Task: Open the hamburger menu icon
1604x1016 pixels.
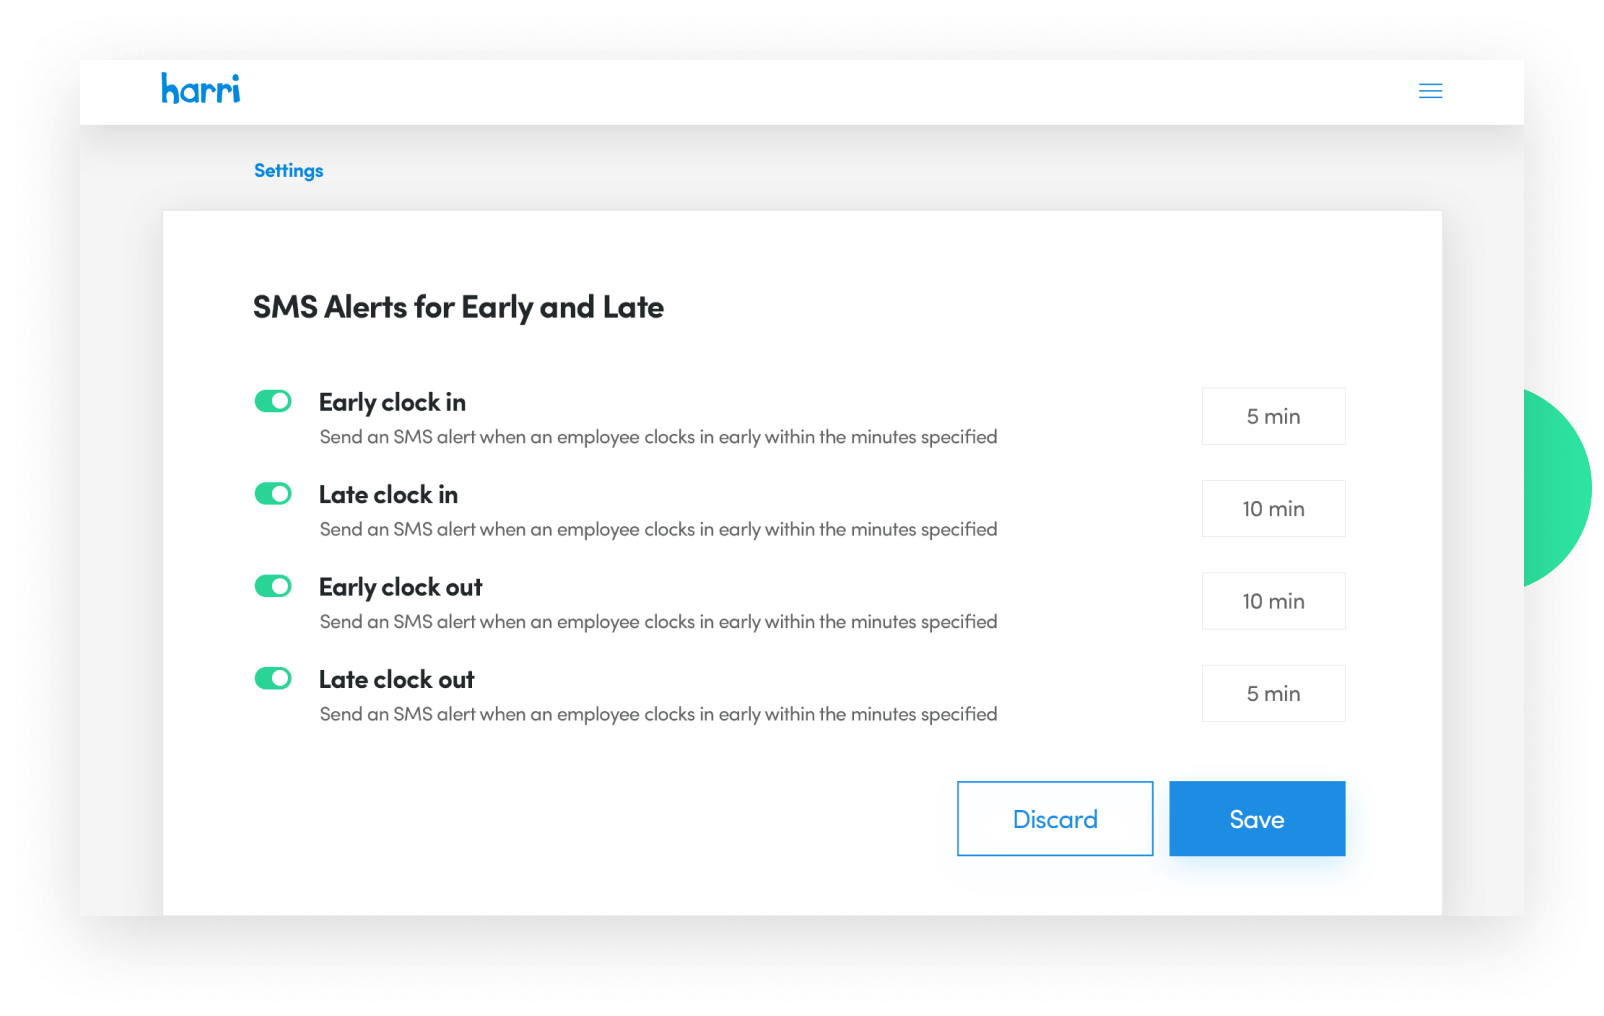Action: coord(1430,91)
